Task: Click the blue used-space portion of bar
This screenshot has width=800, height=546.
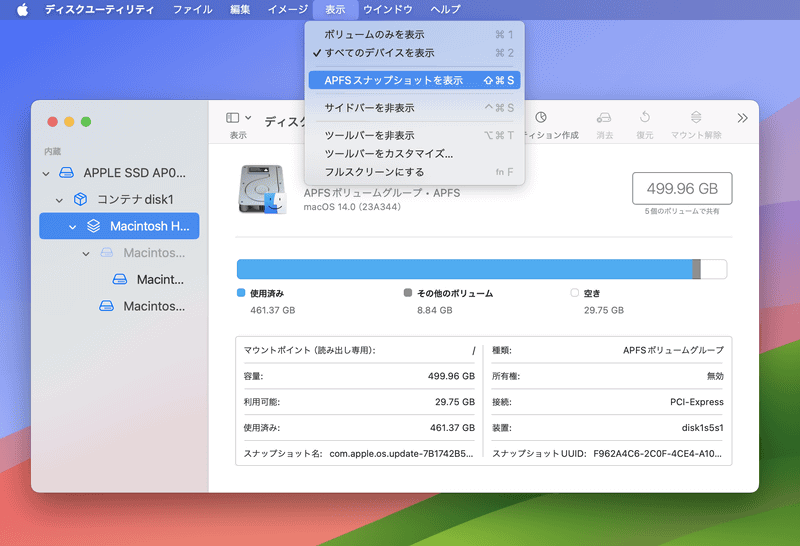Action: [464, 269]
